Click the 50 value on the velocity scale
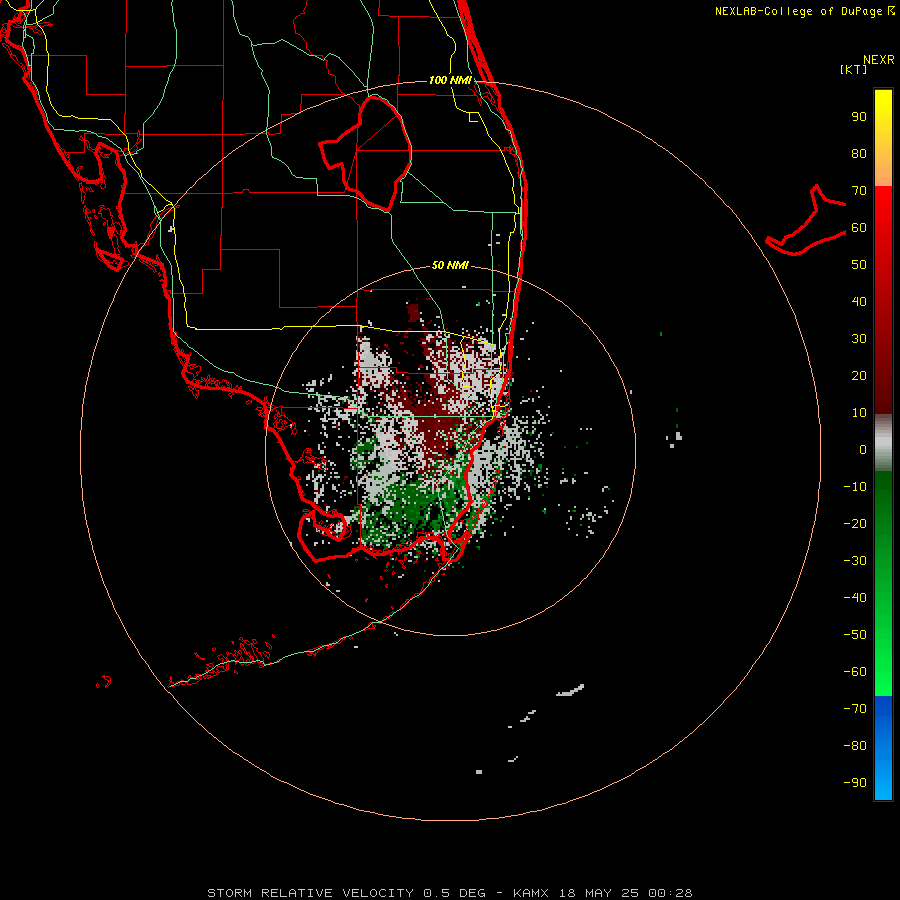 click(x=859, y=265)
